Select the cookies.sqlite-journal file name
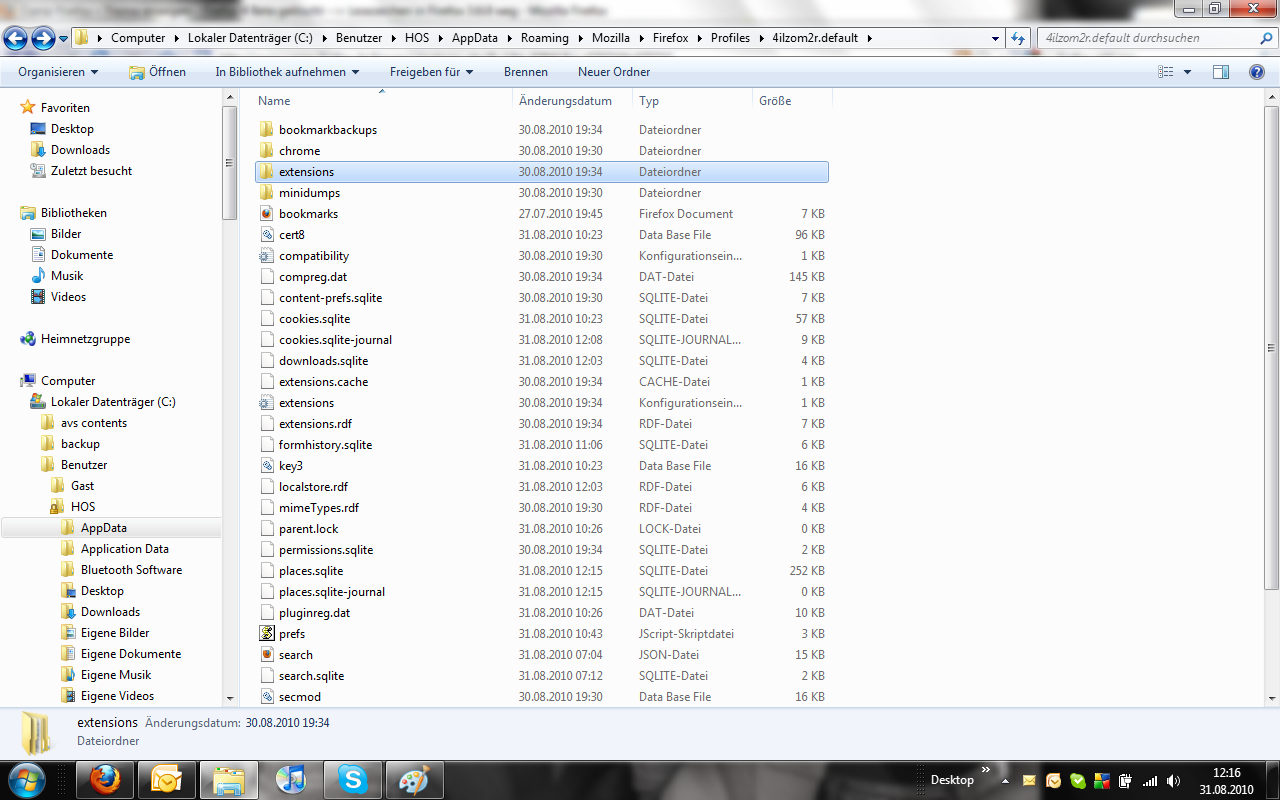 pyautogui.click(x=335, y=340)
